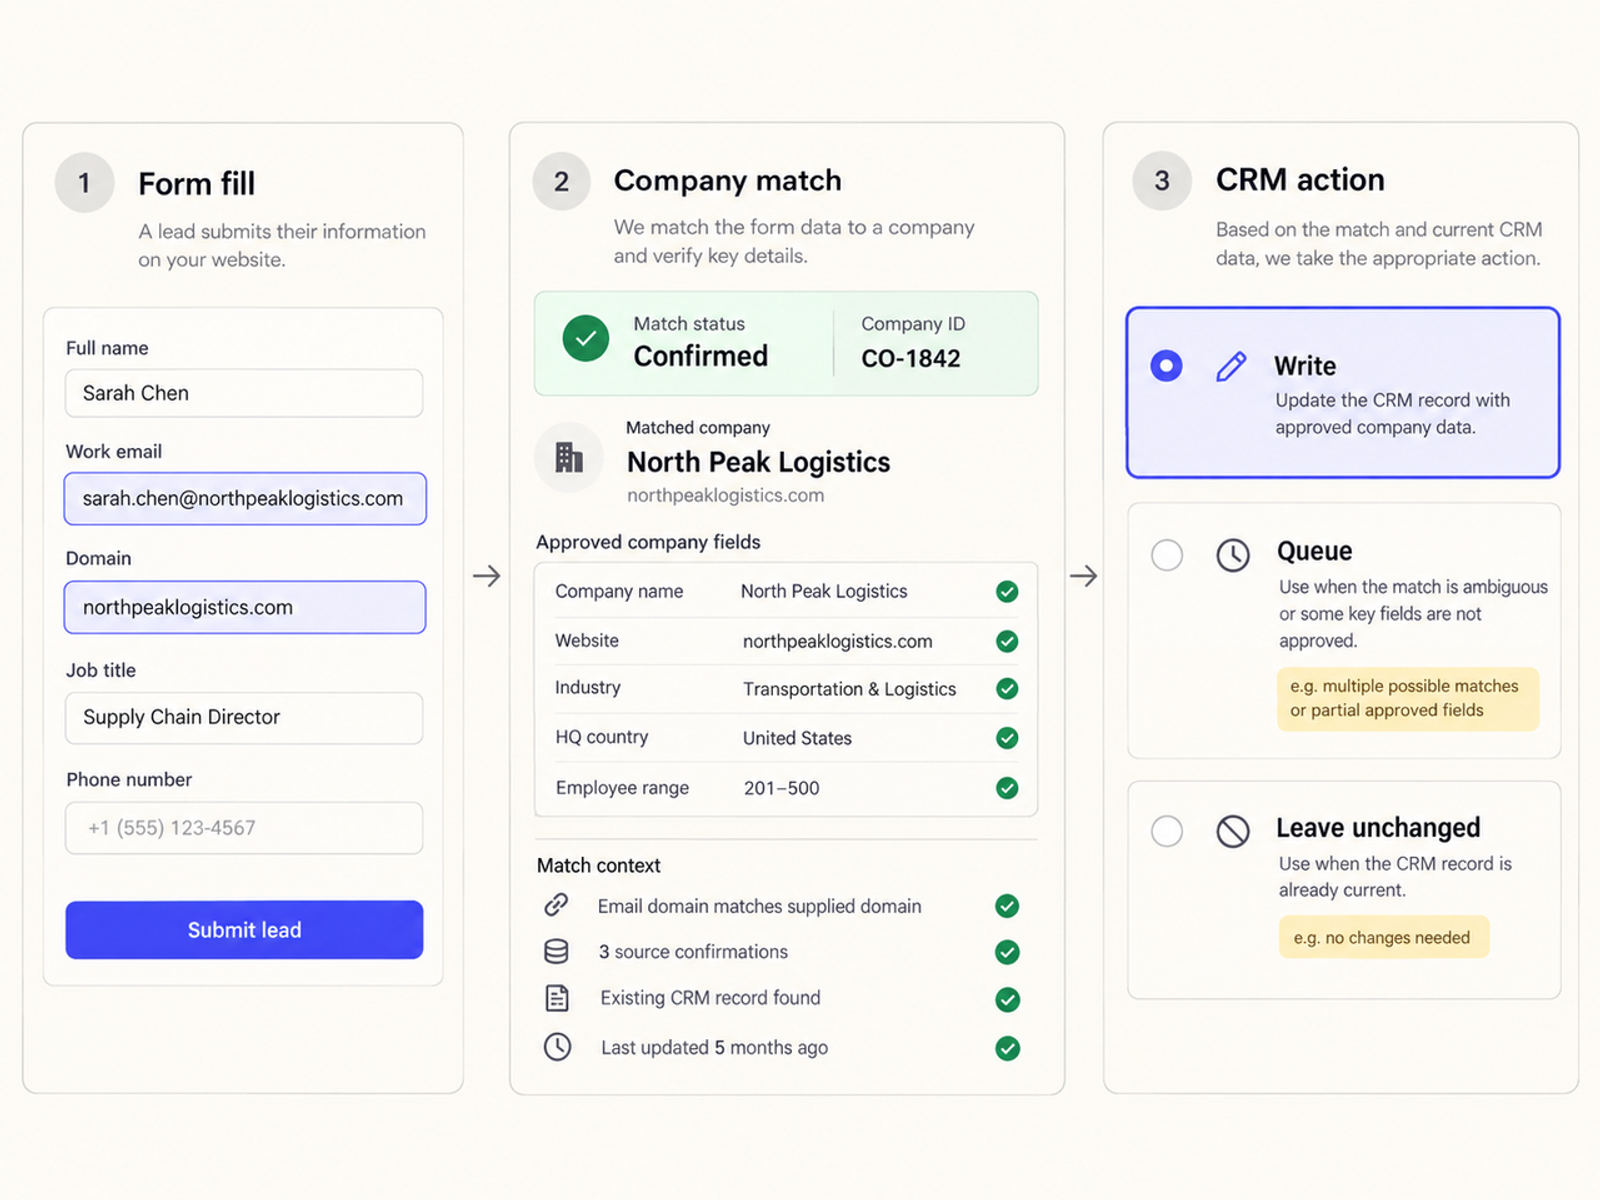Click the Form fill title

(x=196, y=184)
